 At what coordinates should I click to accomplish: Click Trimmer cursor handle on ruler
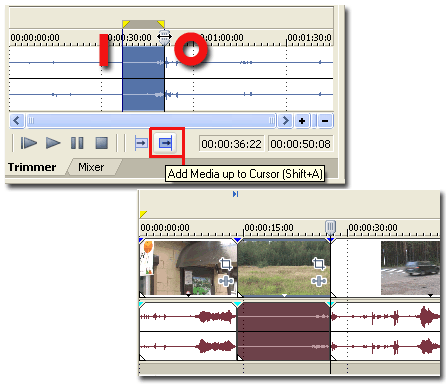pos(164,37)
